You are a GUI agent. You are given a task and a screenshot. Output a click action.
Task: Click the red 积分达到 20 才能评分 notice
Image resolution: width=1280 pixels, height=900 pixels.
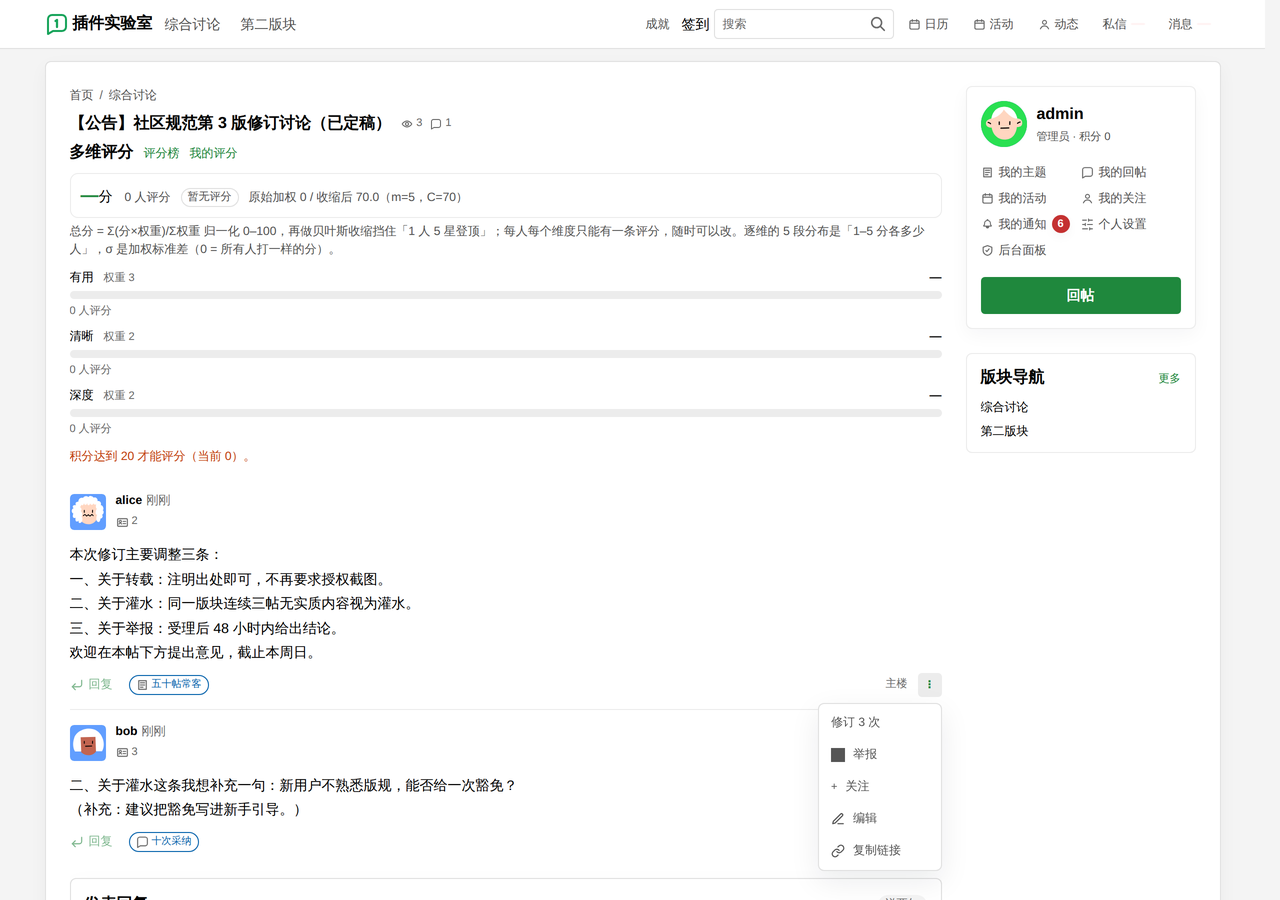[160, 456]
